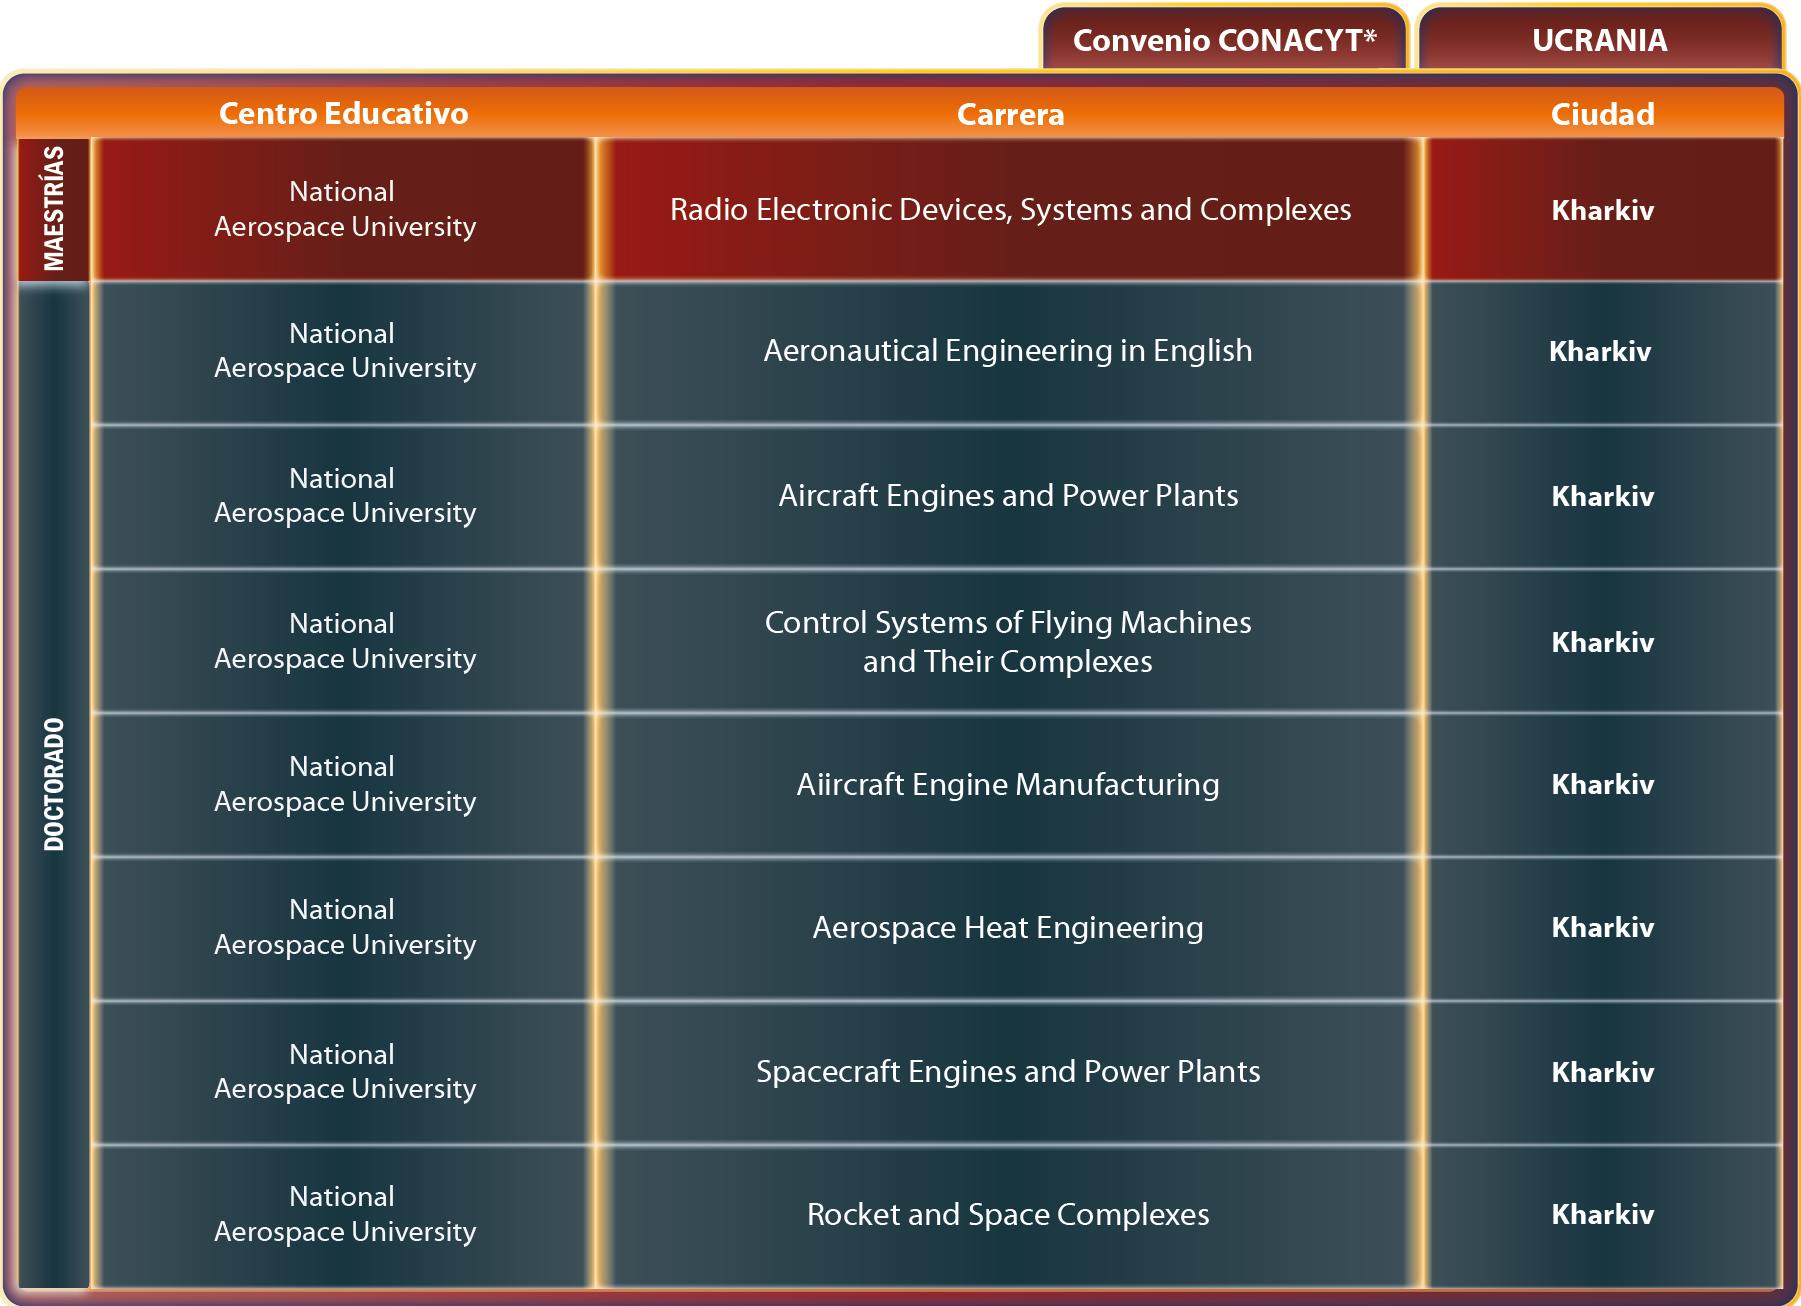Screen dimensions: 1801x1306
Task: Click Kharkiv in Aerospace Heat Engineering row
Action: coord(1602,927)
